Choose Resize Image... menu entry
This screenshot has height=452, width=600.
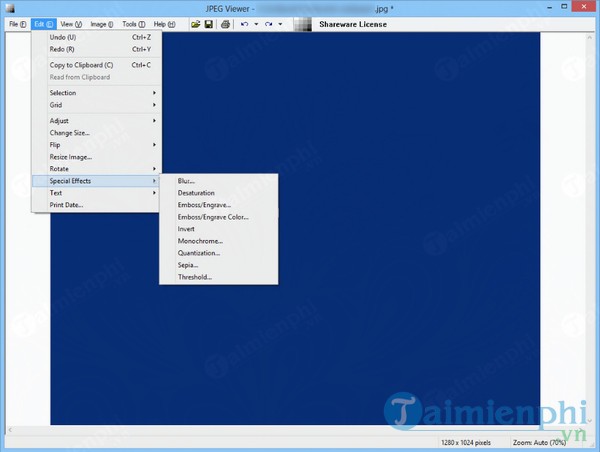[97, 157]
